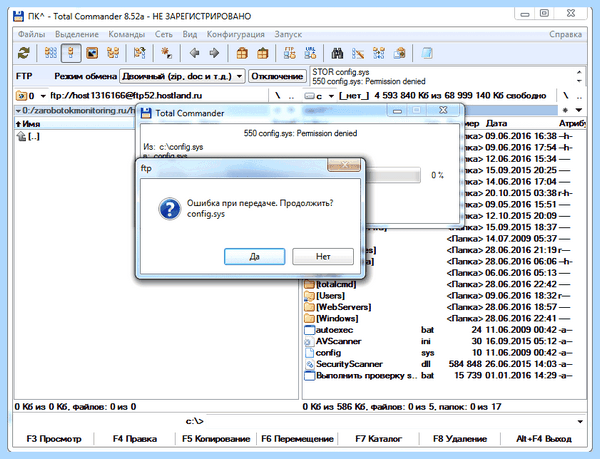Screen dimensions: 600x459
Task: Click the F3 Просмотр button
Action: 54,439
